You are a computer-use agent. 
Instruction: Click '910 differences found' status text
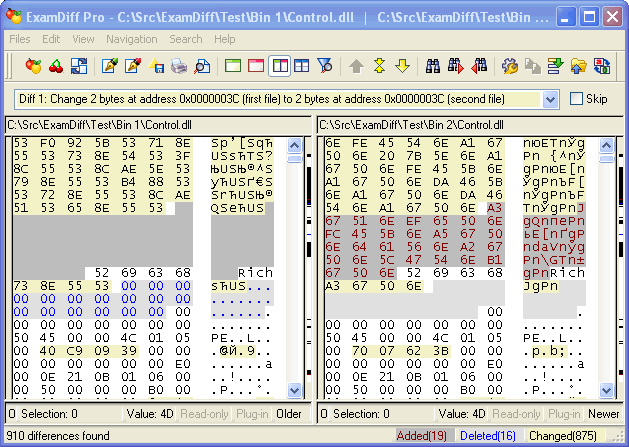58,436
